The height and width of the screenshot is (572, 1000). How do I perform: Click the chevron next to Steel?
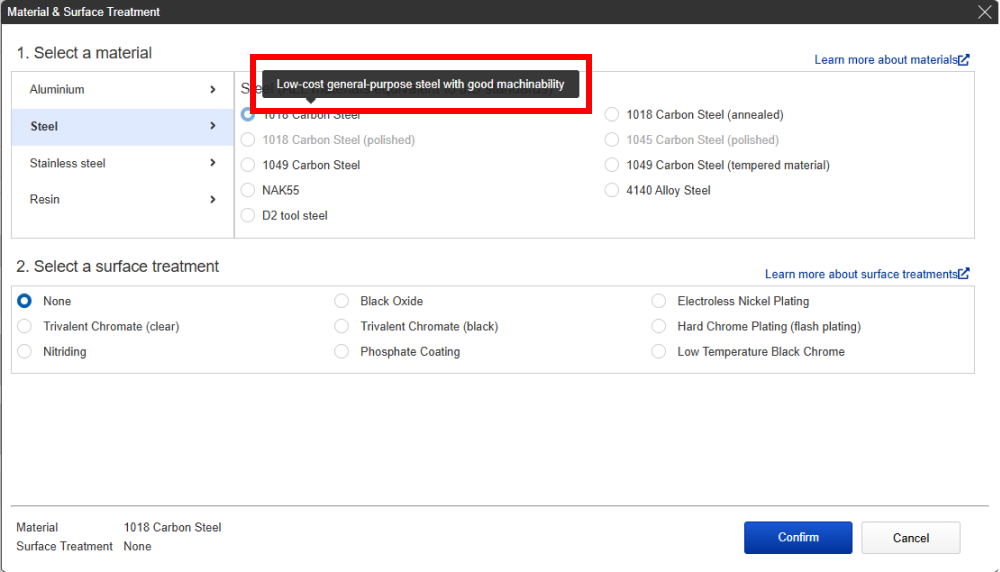click(x=213, y=127)
